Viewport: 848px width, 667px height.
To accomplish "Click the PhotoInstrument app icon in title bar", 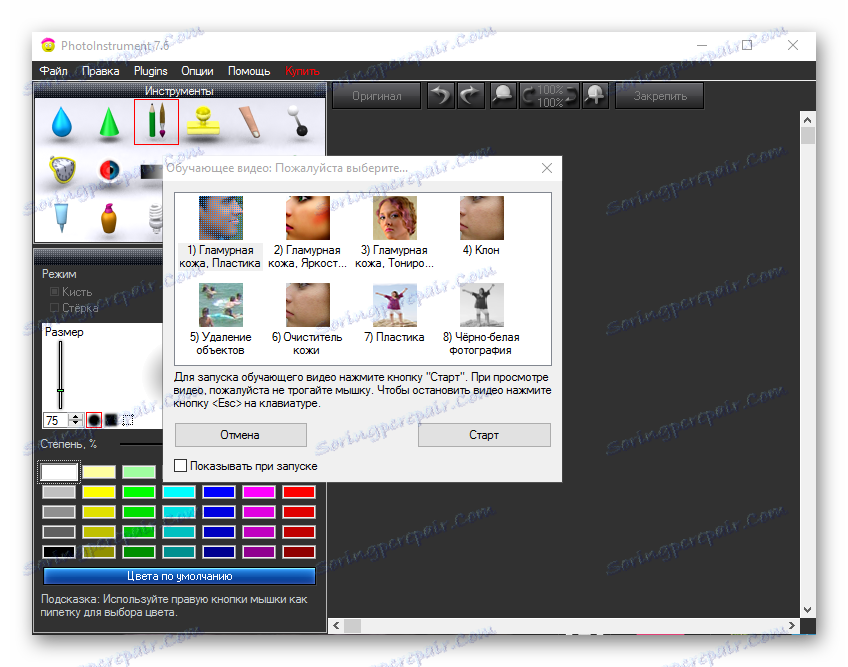I will pos(48,45).
